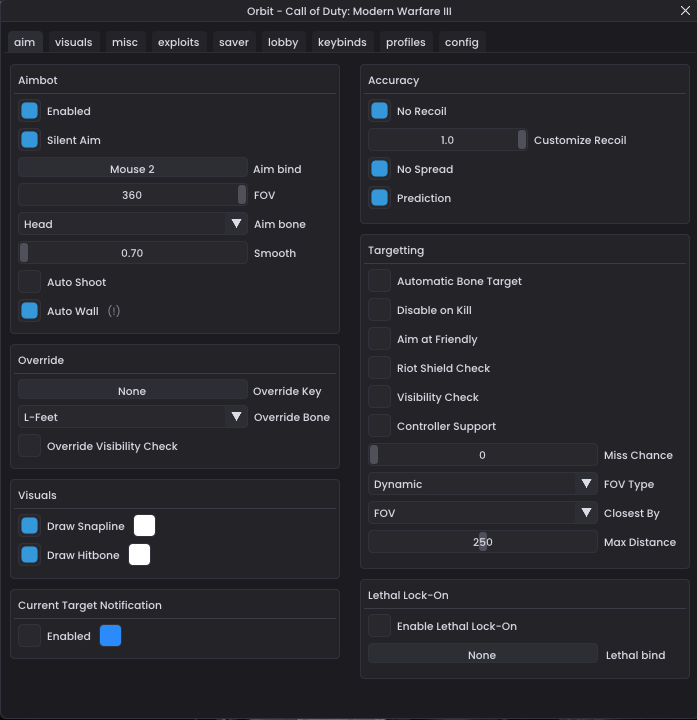Toggle the Draw Hitbone checkbox
Viewport: 697px width, 720px height.
[29, 555]
